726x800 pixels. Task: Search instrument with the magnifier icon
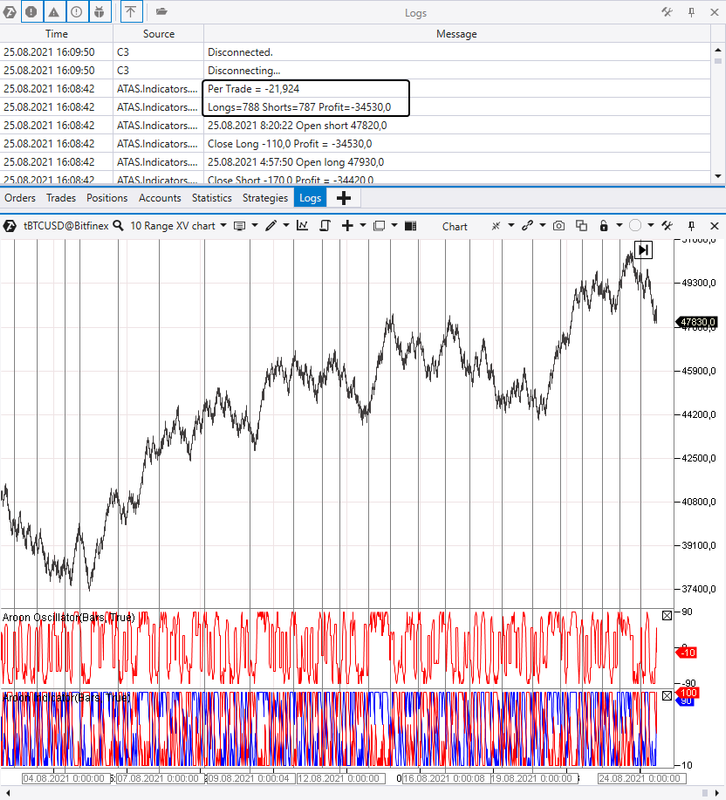[x=118, y=226]
